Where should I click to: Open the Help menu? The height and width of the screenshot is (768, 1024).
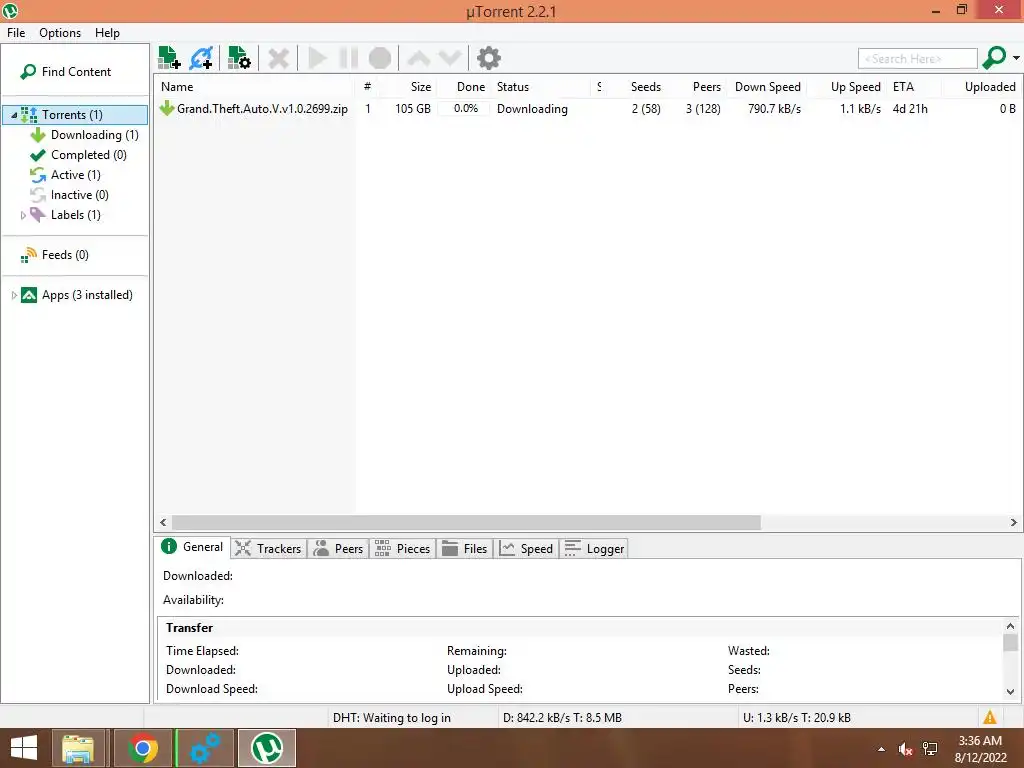pyautogui.click(x=107, y=33)
